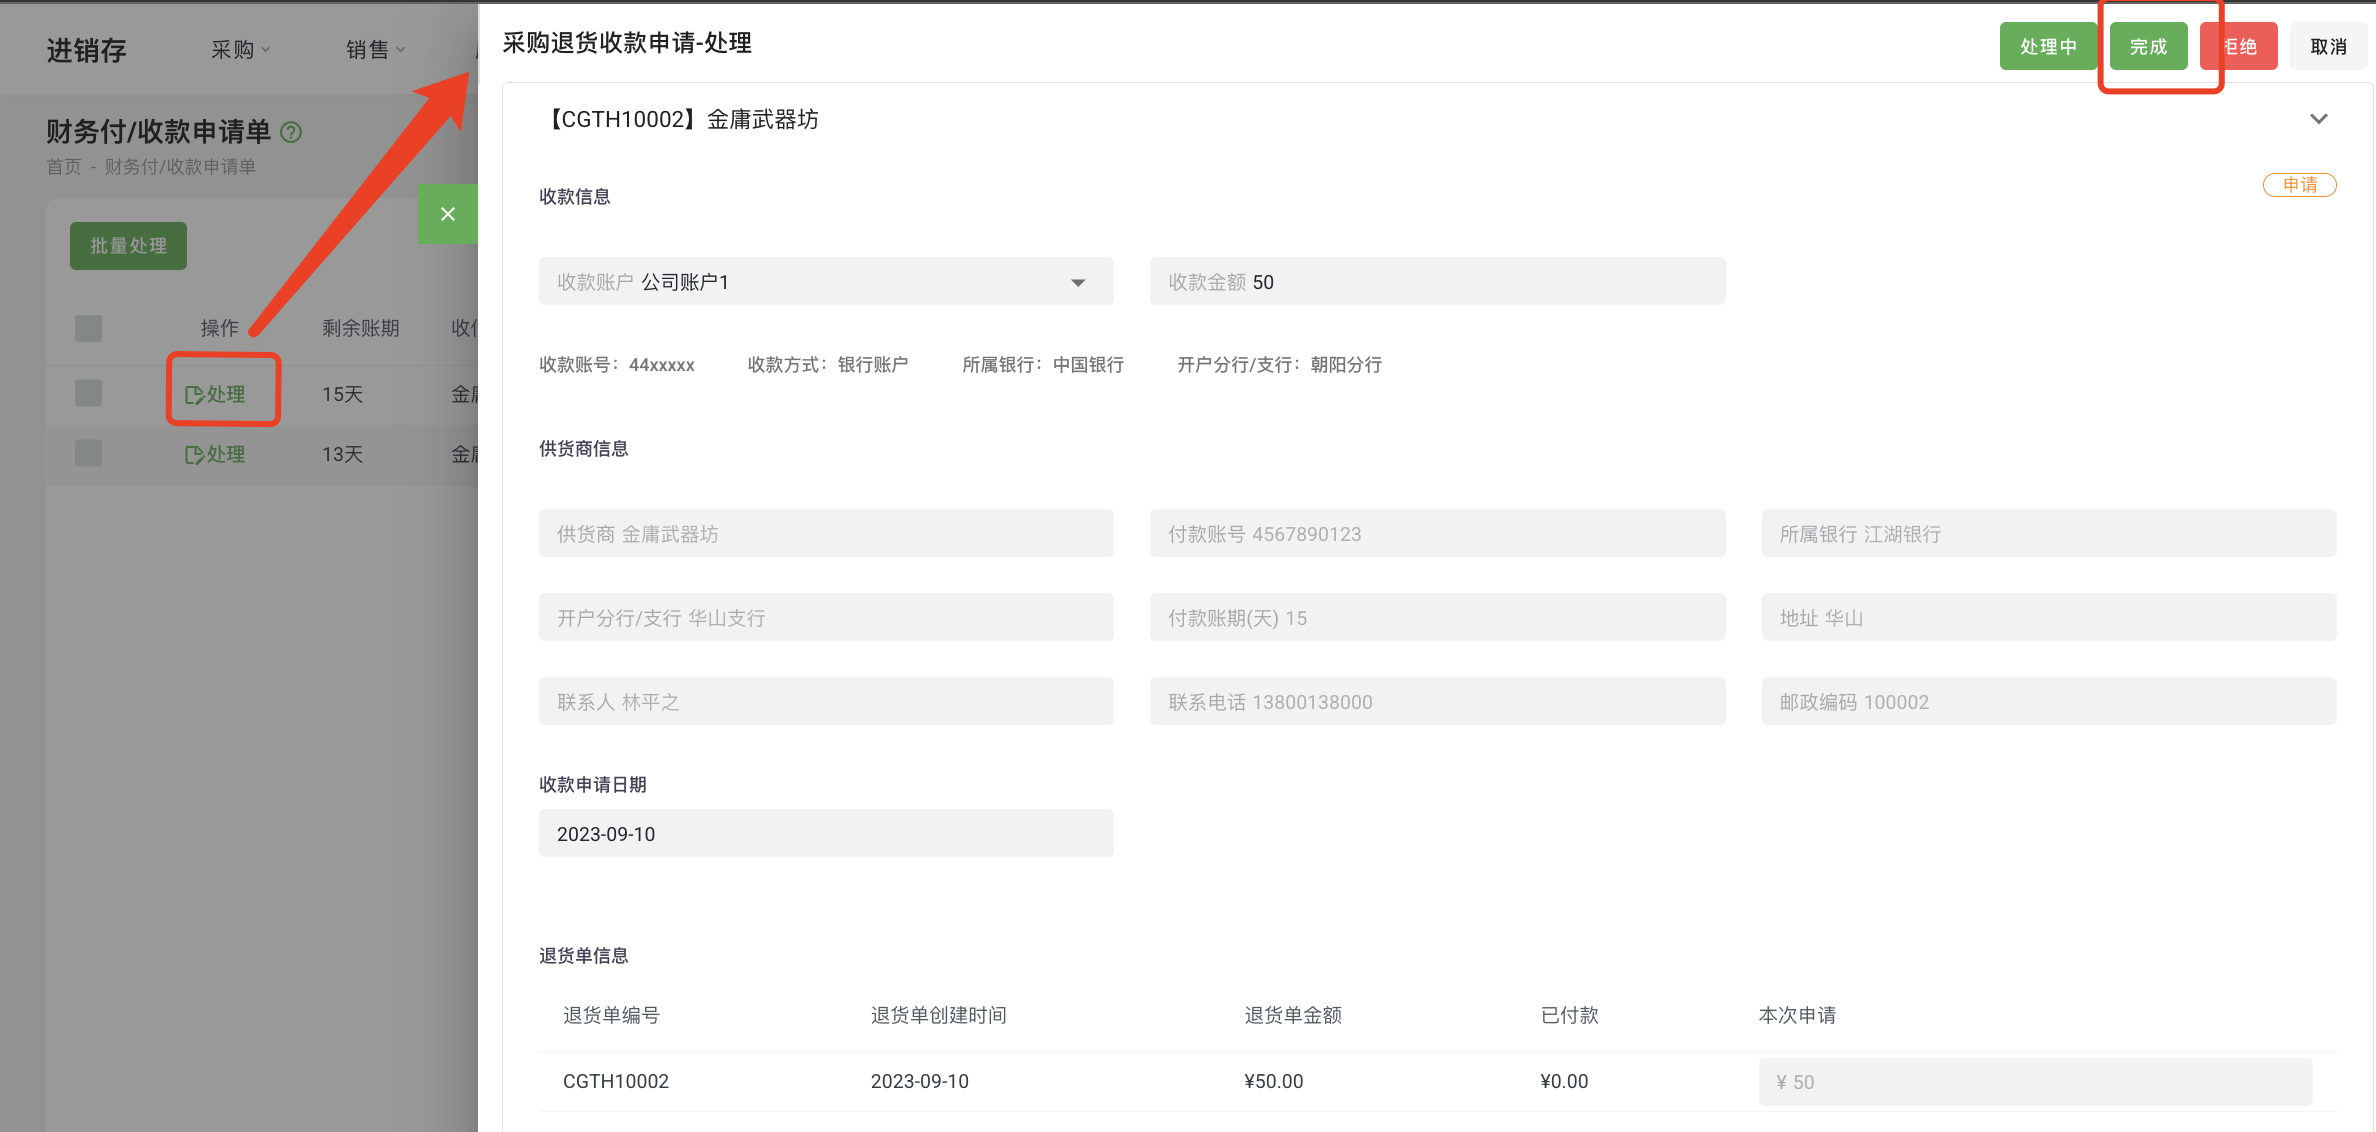Screen dimensions: 2376x1132
Task: Check the select-all checkbox in table header
Action: [88, 328]
